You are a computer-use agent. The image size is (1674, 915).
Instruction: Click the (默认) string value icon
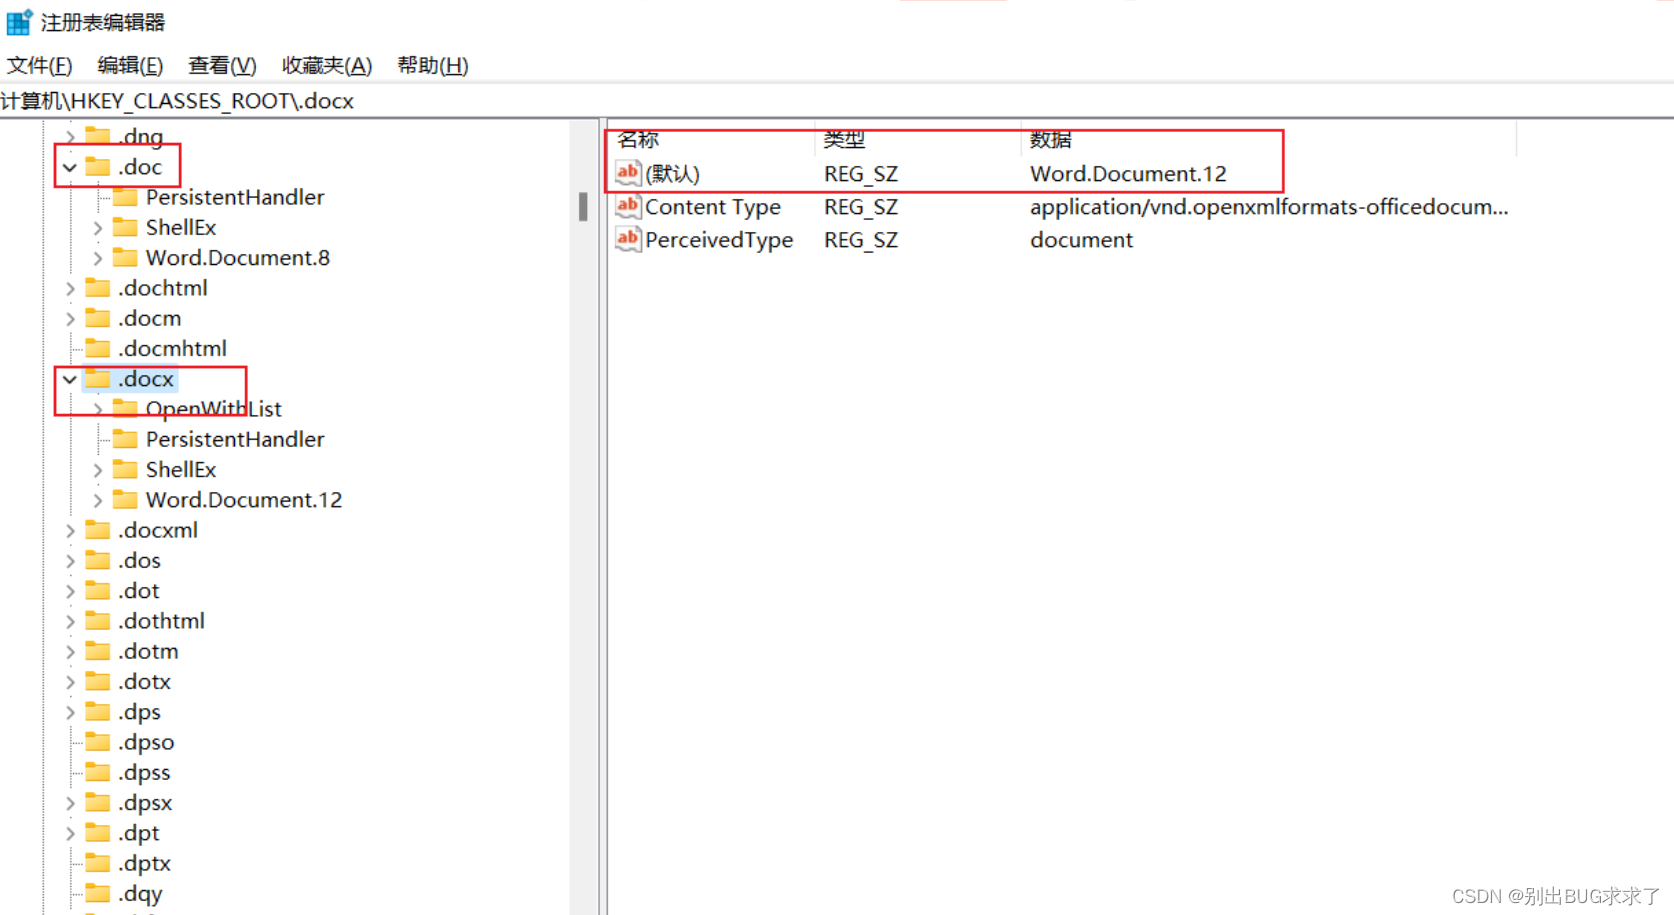point(628,173)
